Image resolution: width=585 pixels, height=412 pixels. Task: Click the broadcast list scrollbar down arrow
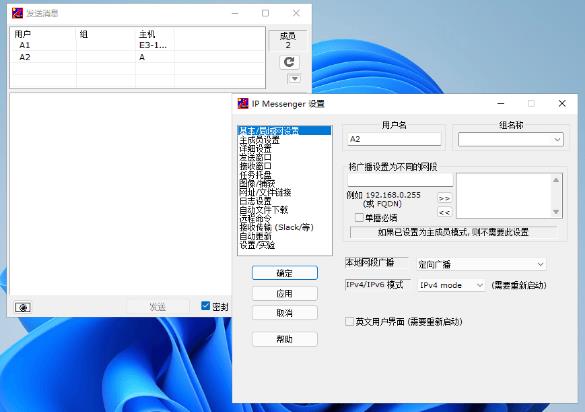[x=556, y=212]
